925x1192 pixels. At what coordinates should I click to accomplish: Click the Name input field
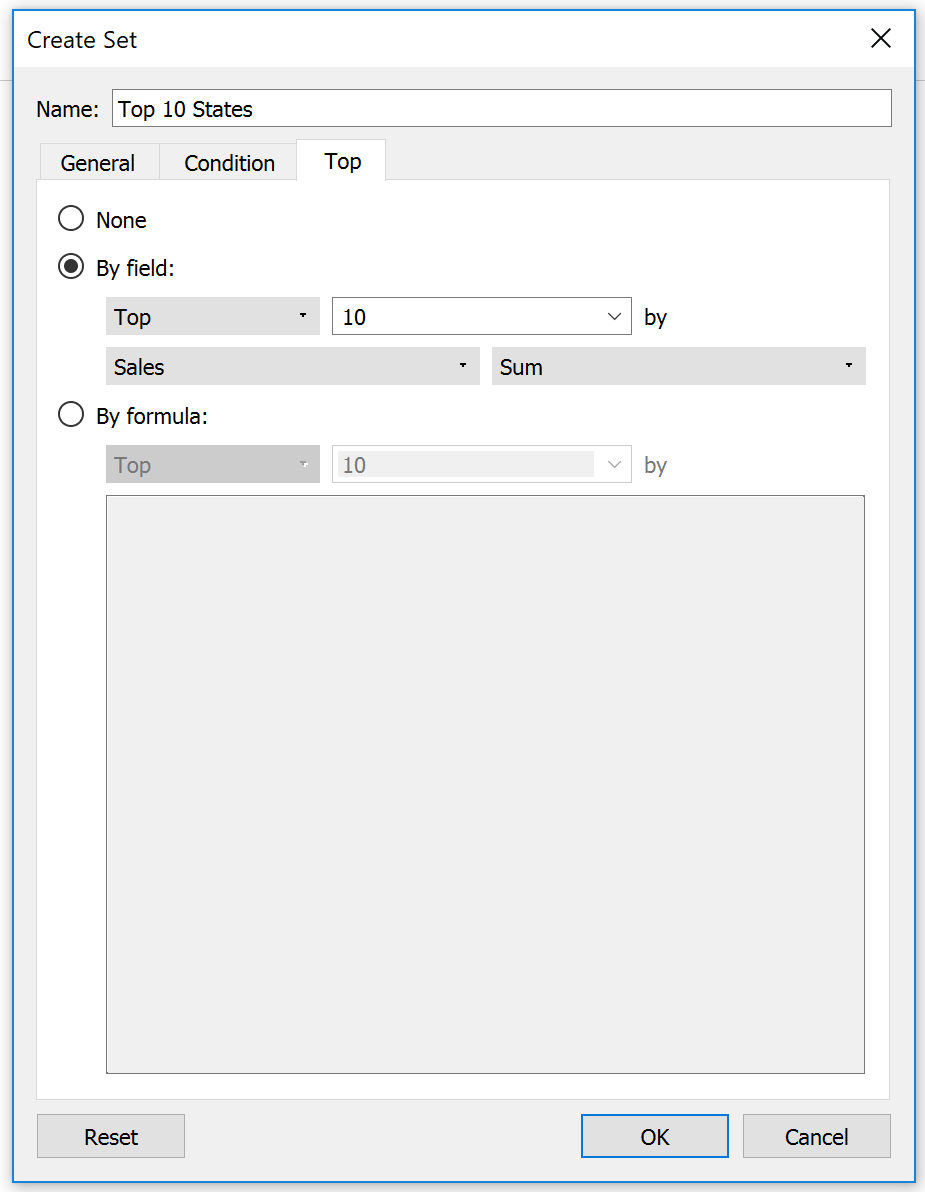click(502, 109)
